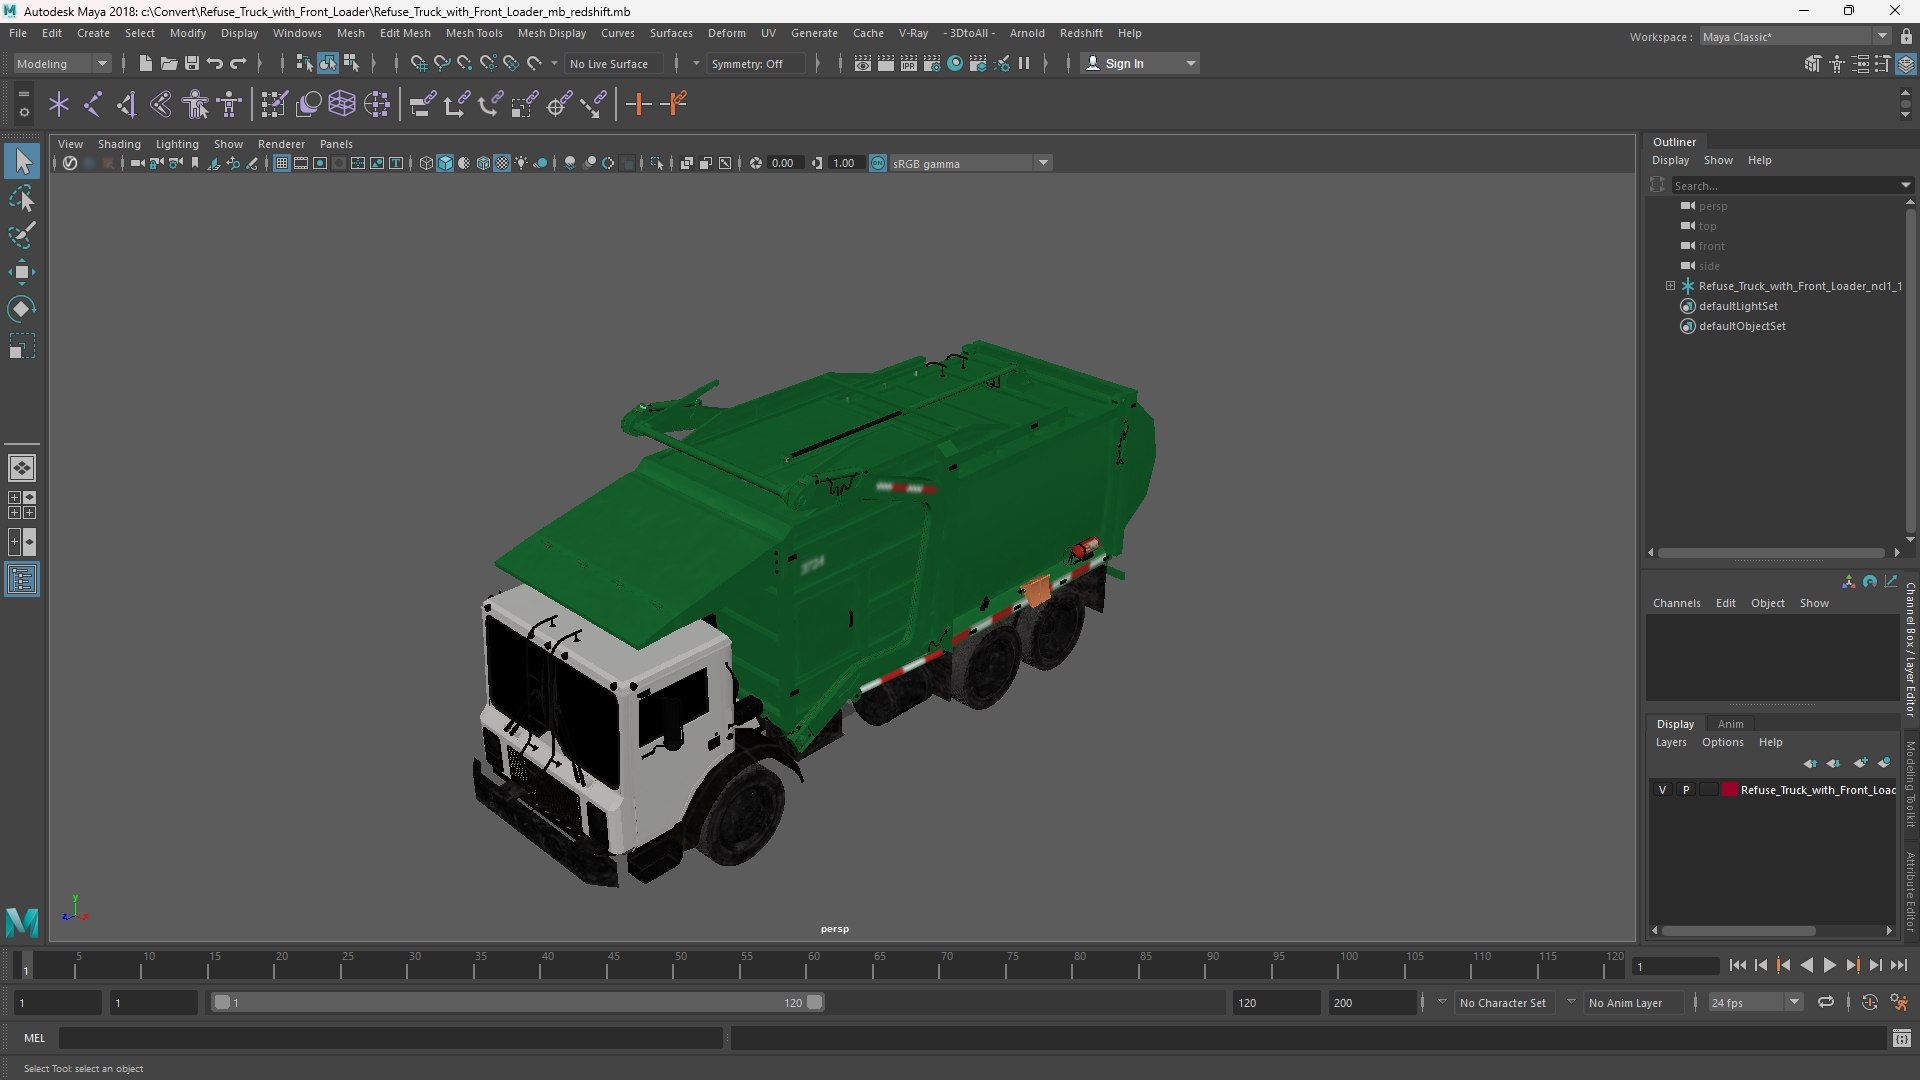
Task: Switch to single perspective pane layout
Action: click(x=22, y=467)
